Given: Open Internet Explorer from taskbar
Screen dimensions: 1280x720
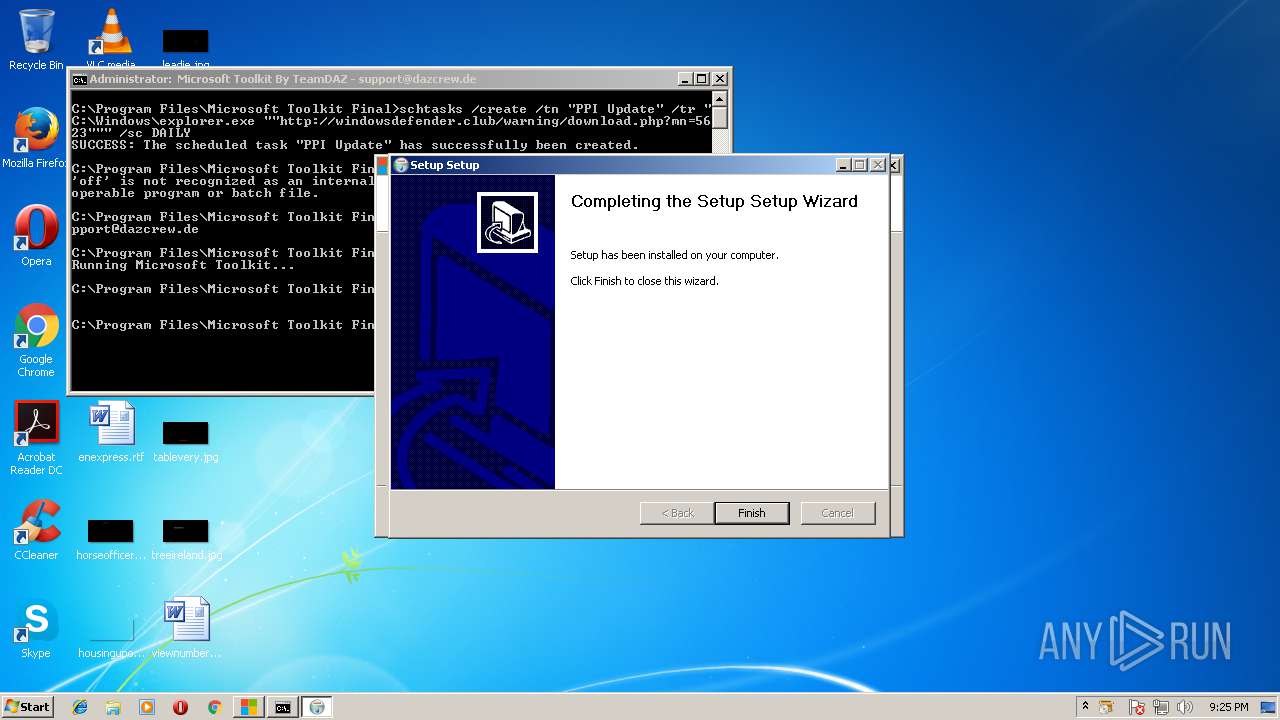Looking at the screenshot, I should 80,707.
